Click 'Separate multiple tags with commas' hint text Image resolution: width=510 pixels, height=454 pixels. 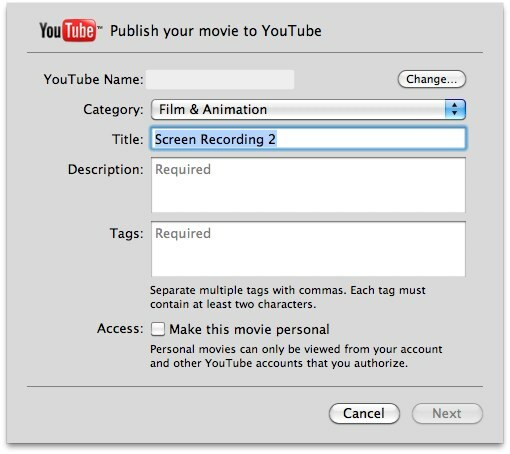coord(288,297)
